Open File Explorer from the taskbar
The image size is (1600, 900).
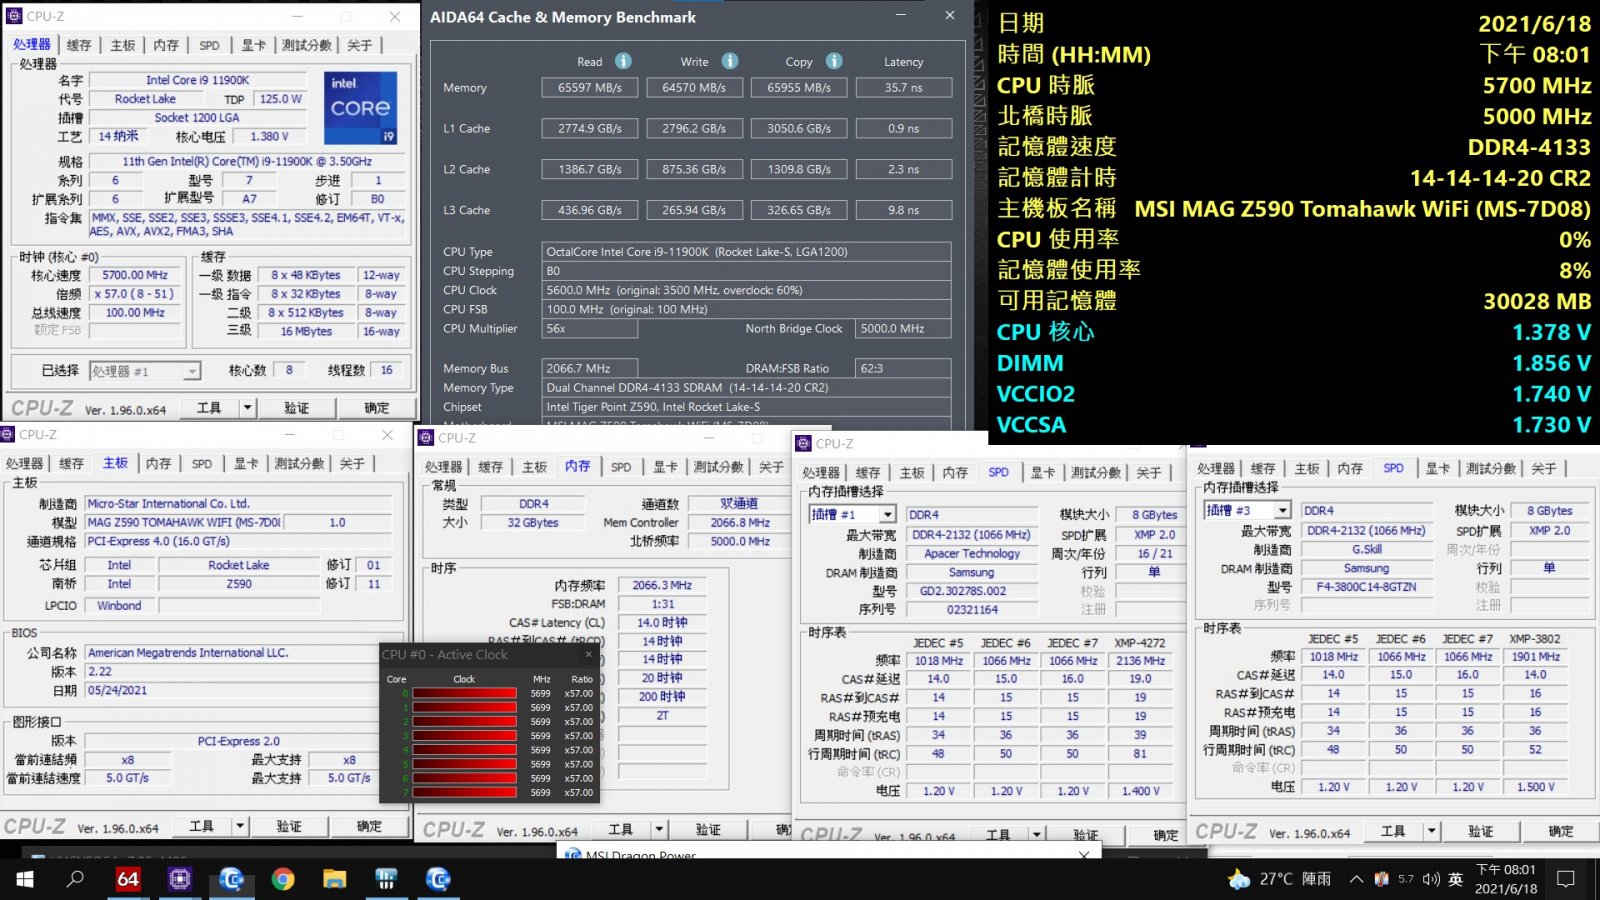(334, 879)
